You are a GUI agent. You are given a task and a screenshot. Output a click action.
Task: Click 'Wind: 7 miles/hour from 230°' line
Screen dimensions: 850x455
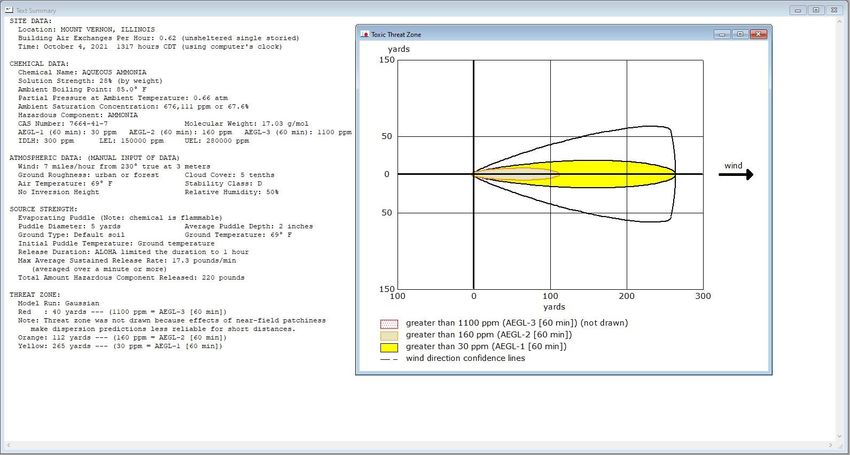coord(114,166)
